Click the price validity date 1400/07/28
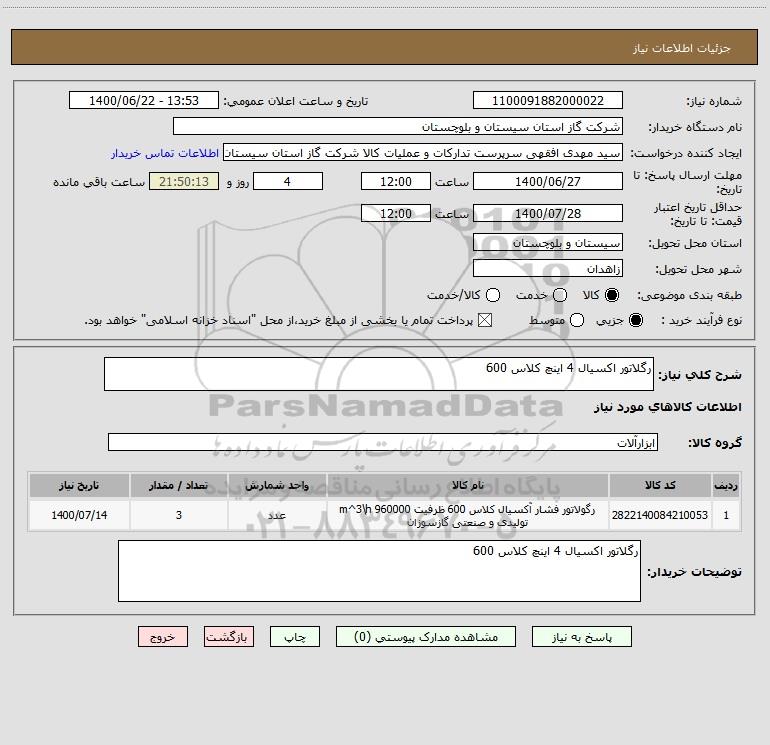 coord(548,213)
